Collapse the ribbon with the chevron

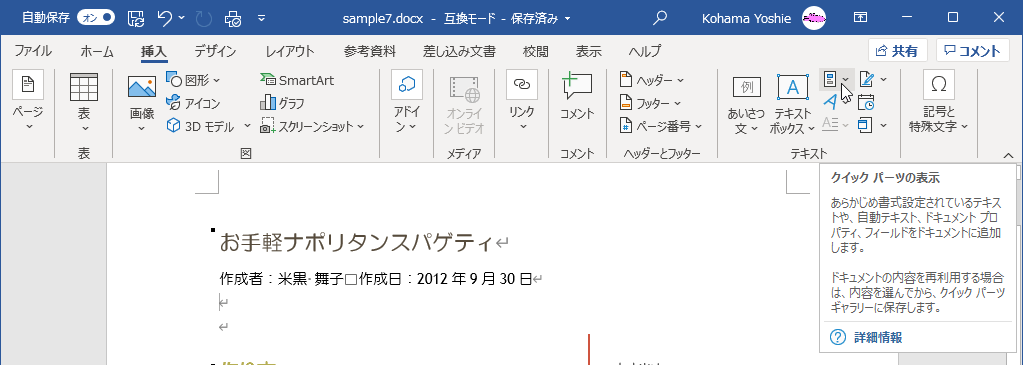click(1009, 155)
